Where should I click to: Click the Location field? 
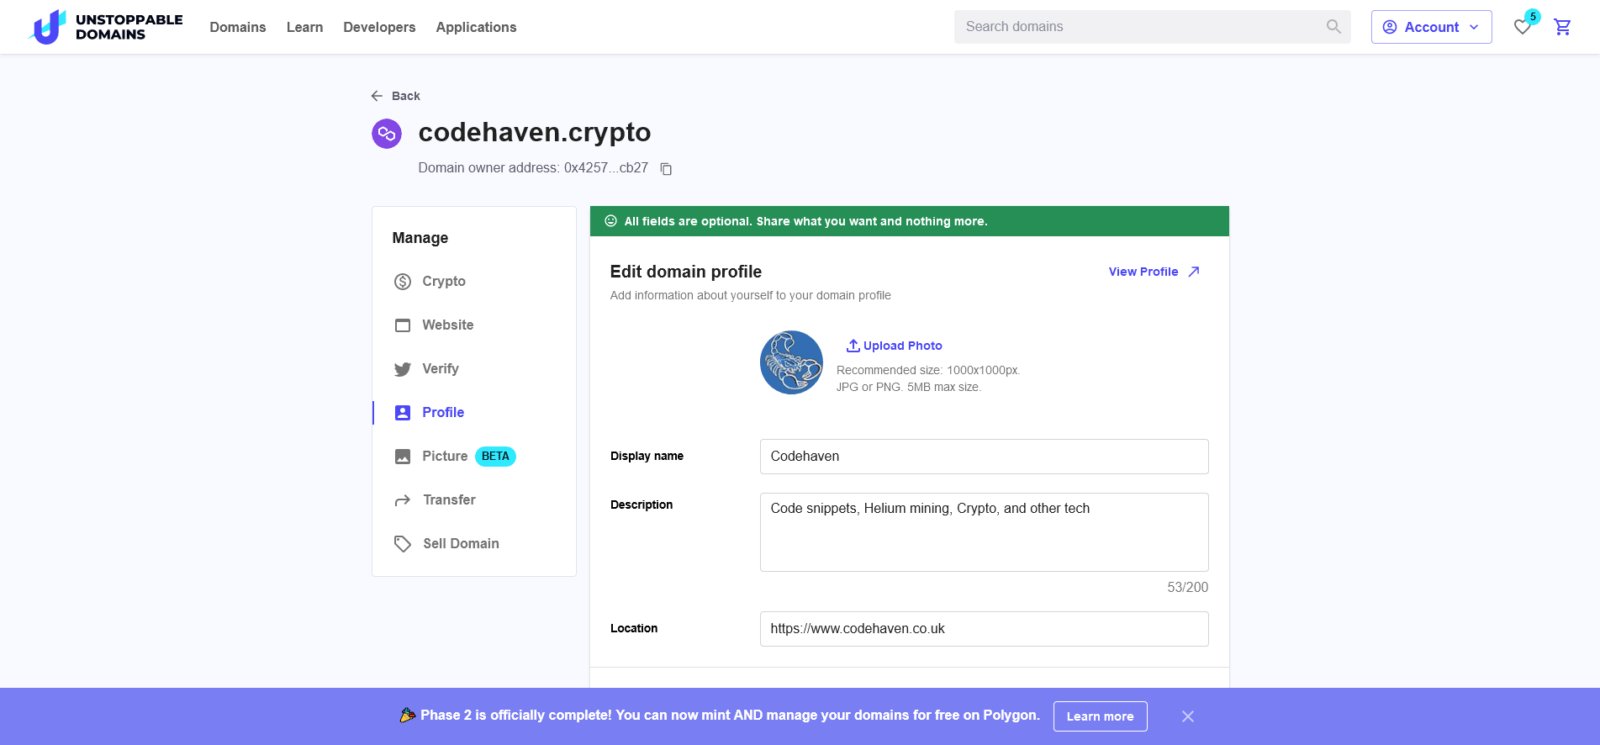point(984,629)
